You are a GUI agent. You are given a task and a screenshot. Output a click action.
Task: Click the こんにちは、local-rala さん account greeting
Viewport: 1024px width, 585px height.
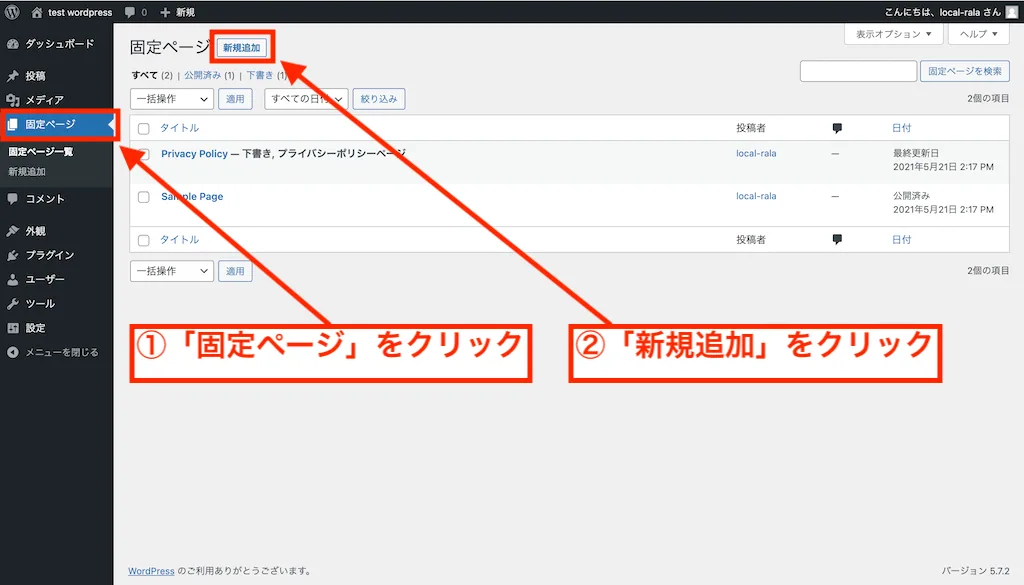click(942, 12)
